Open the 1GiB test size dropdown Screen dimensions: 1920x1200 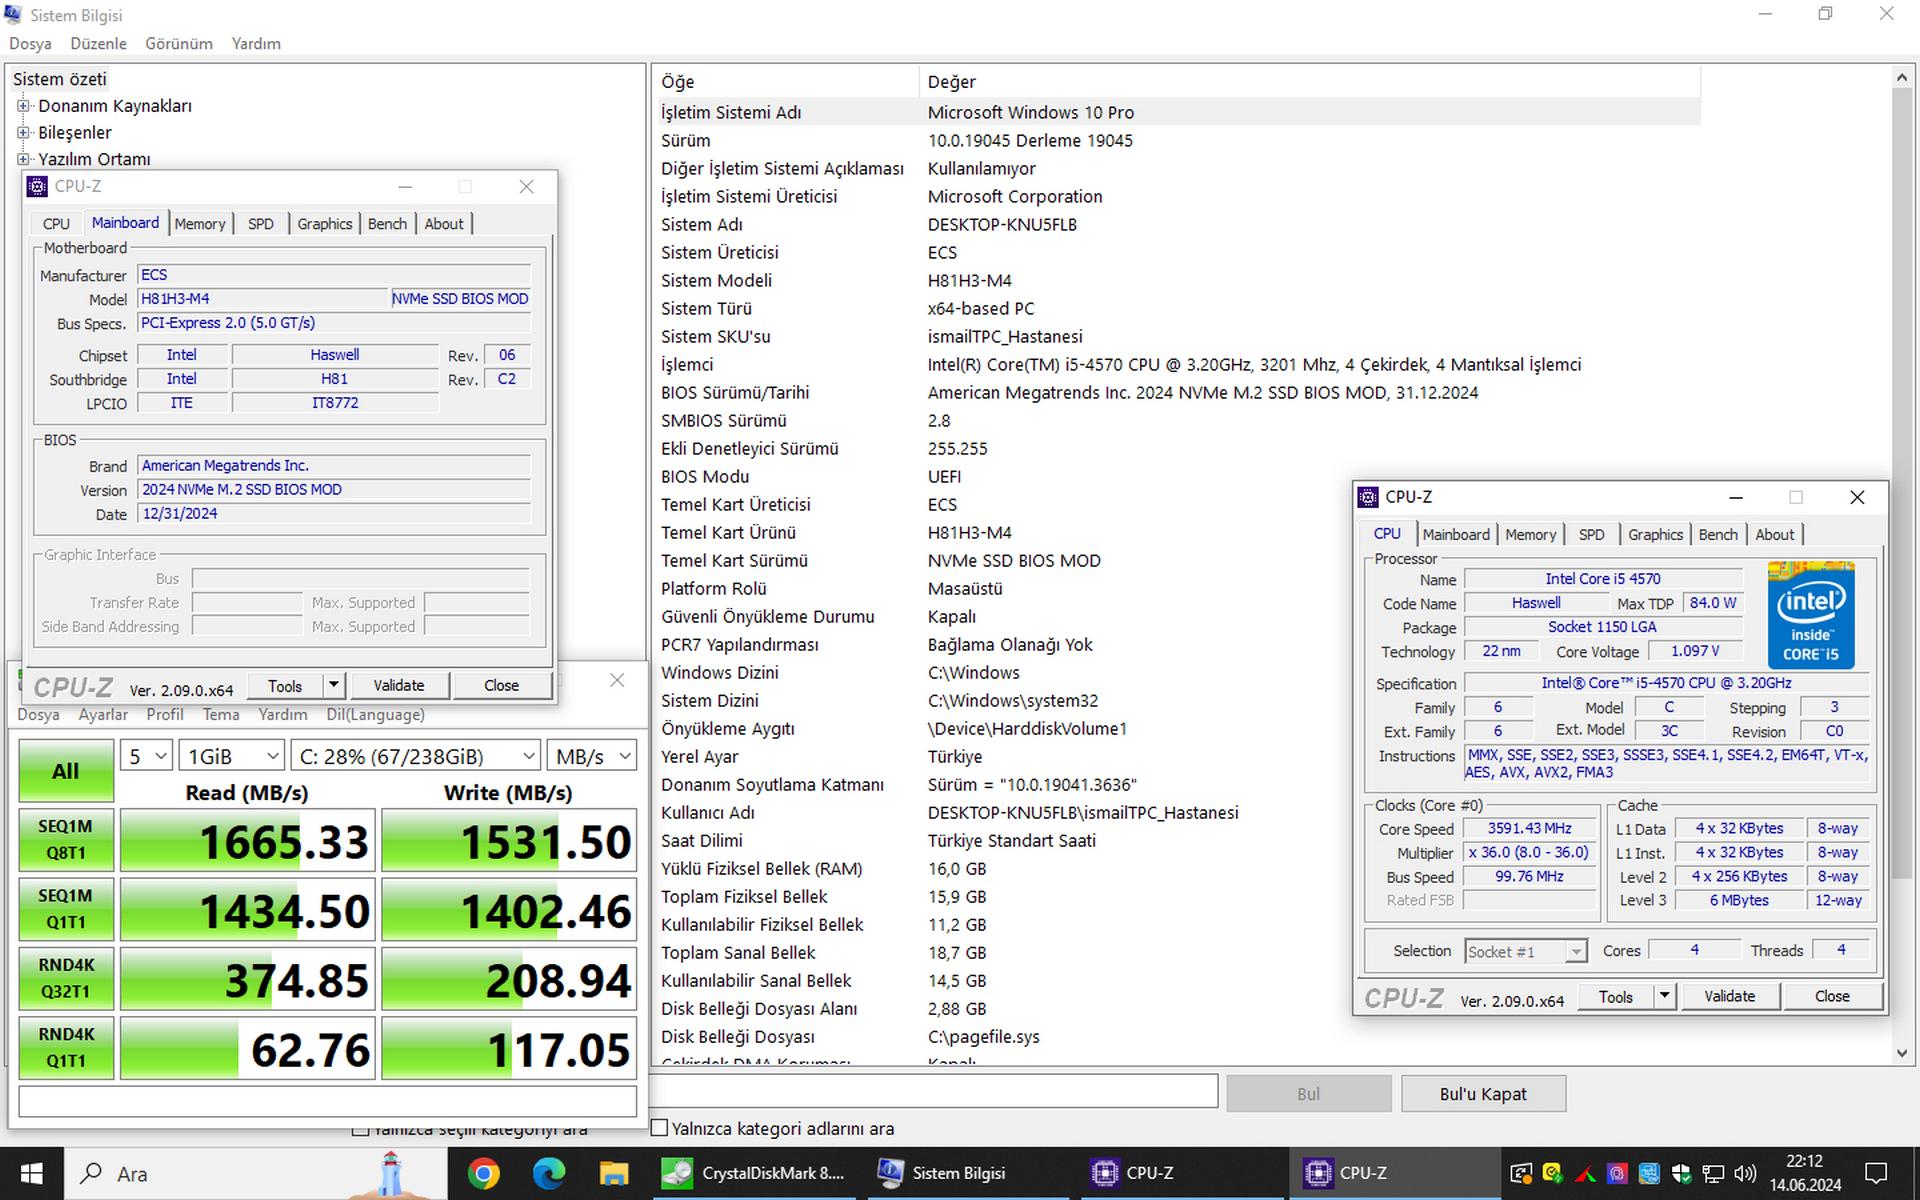pyautogui.click(x=232, y=756)
